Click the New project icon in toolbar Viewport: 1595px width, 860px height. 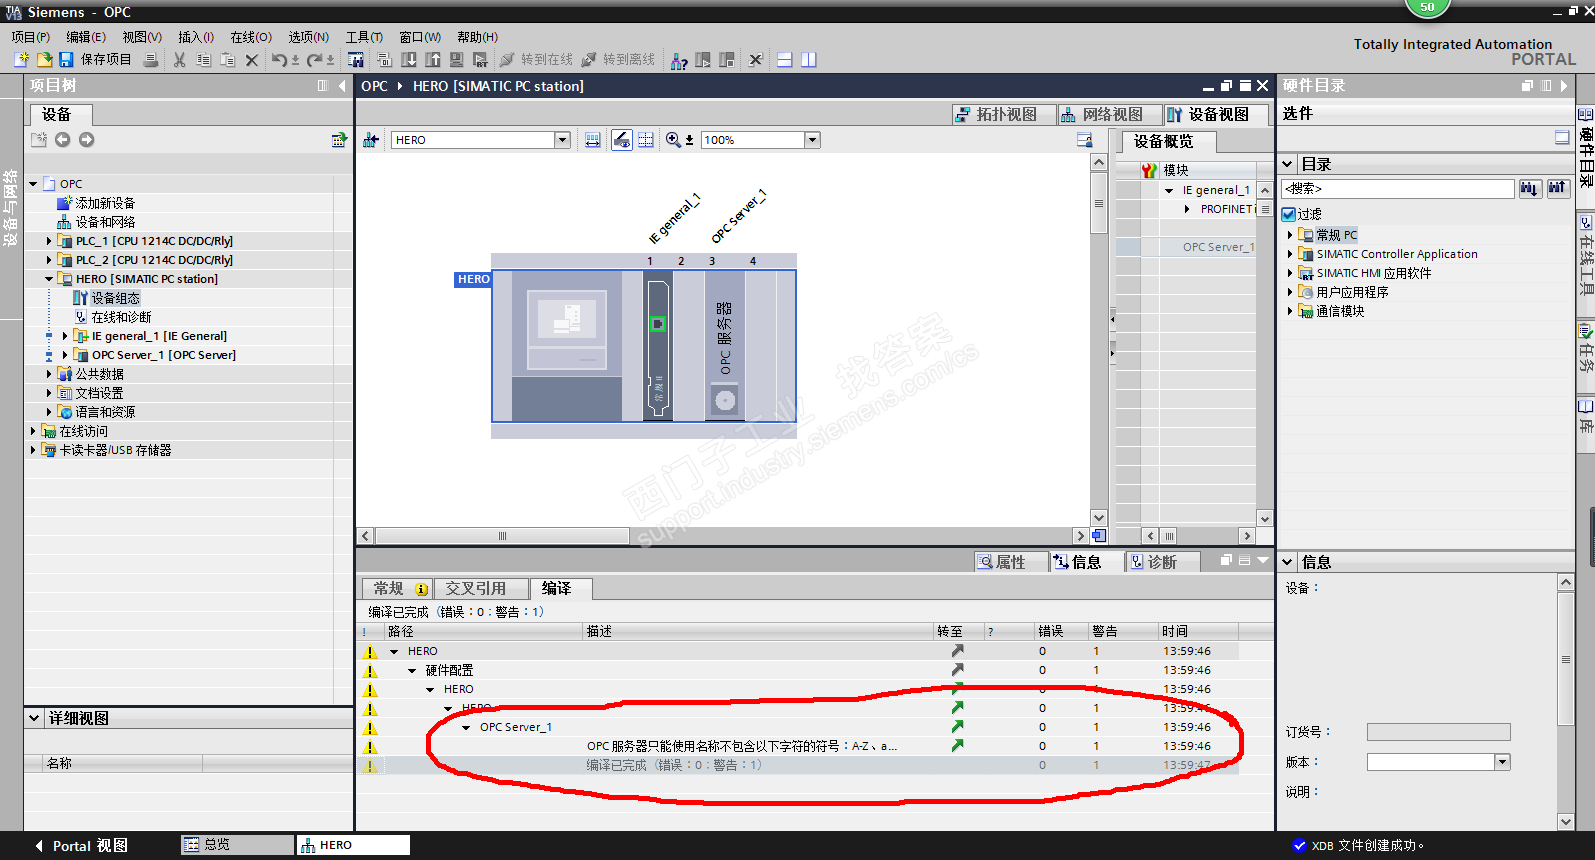point(21,60)
